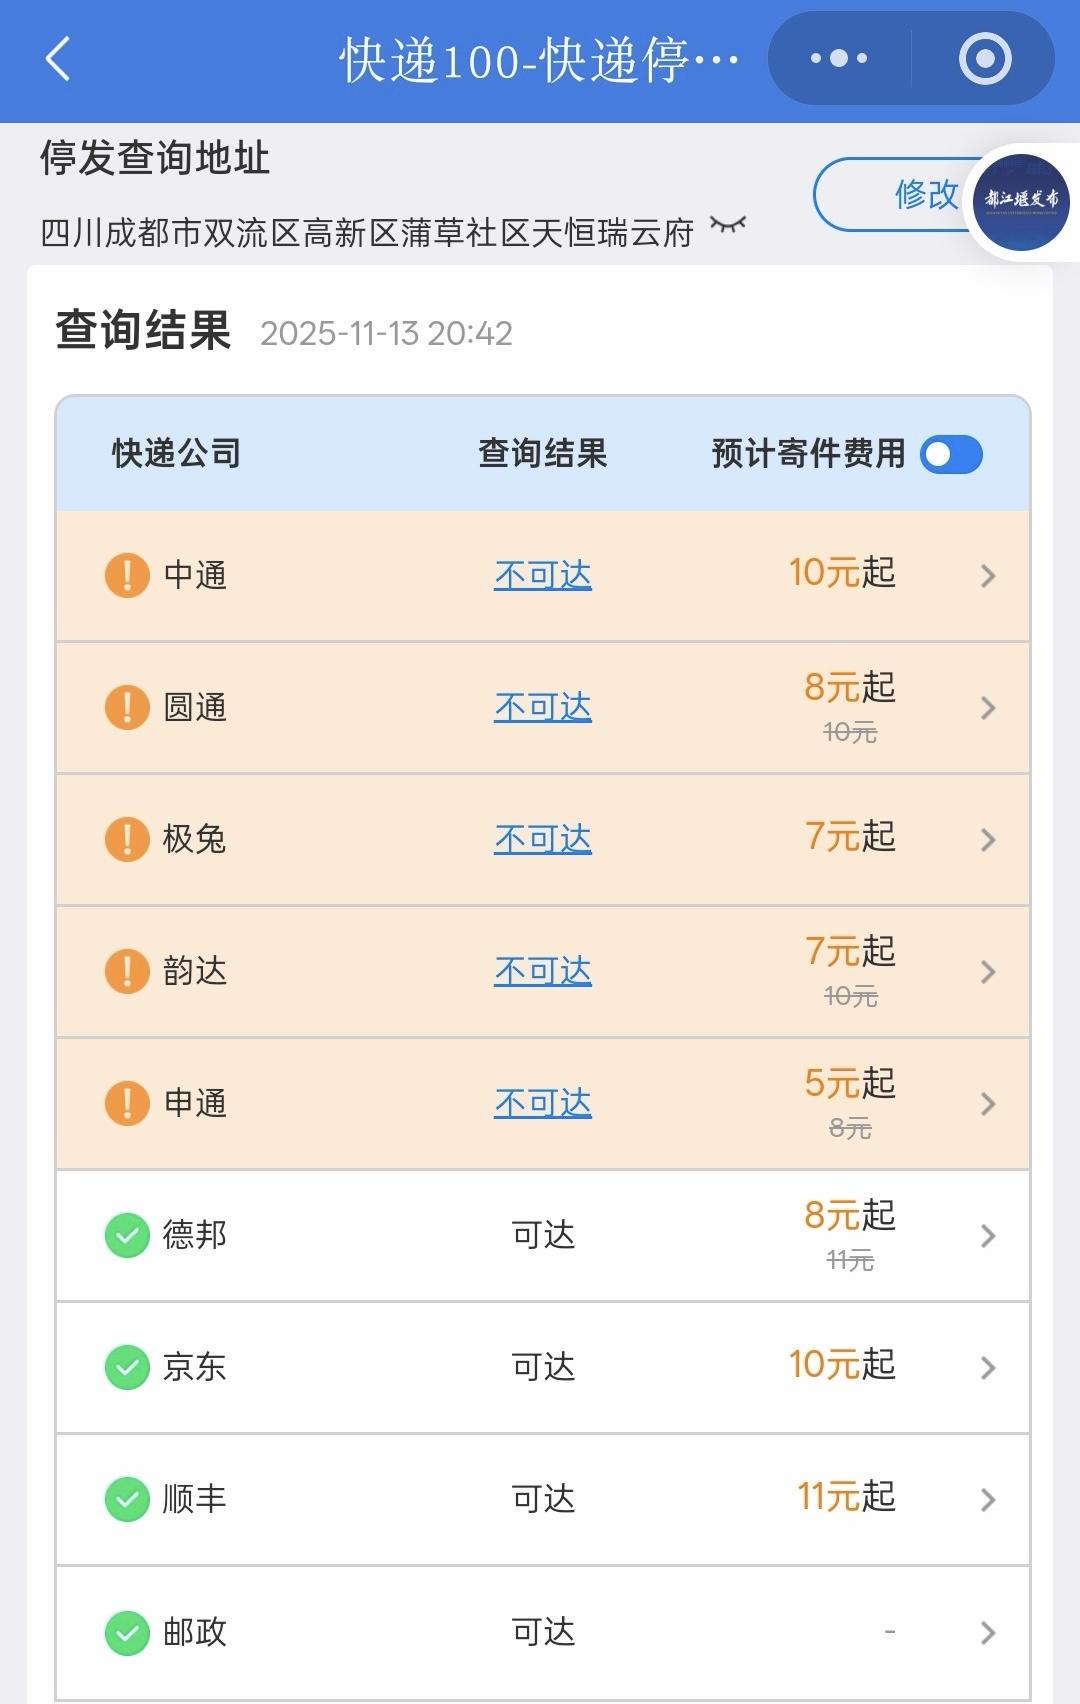
Task: Tap the warning icon next to 申通
Action: (x=127, y=1103)
